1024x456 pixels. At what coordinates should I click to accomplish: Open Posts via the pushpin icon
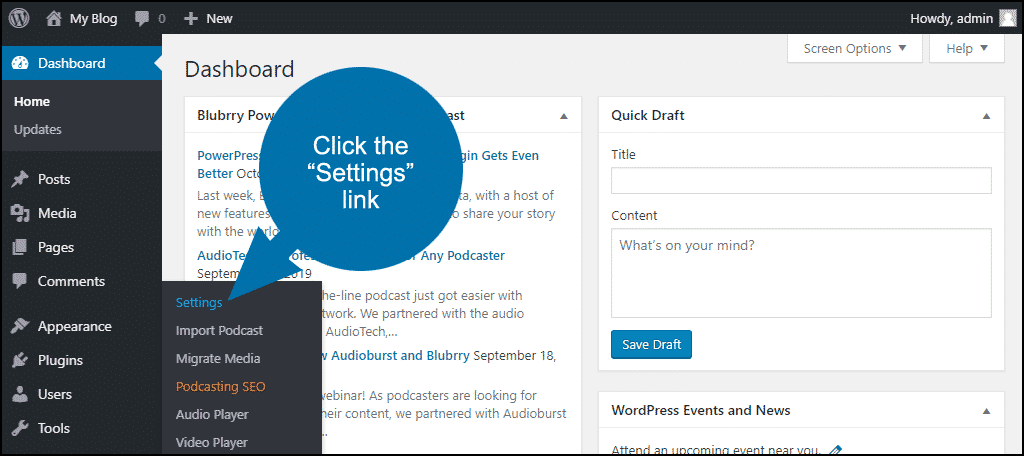[x=19, y=180]
